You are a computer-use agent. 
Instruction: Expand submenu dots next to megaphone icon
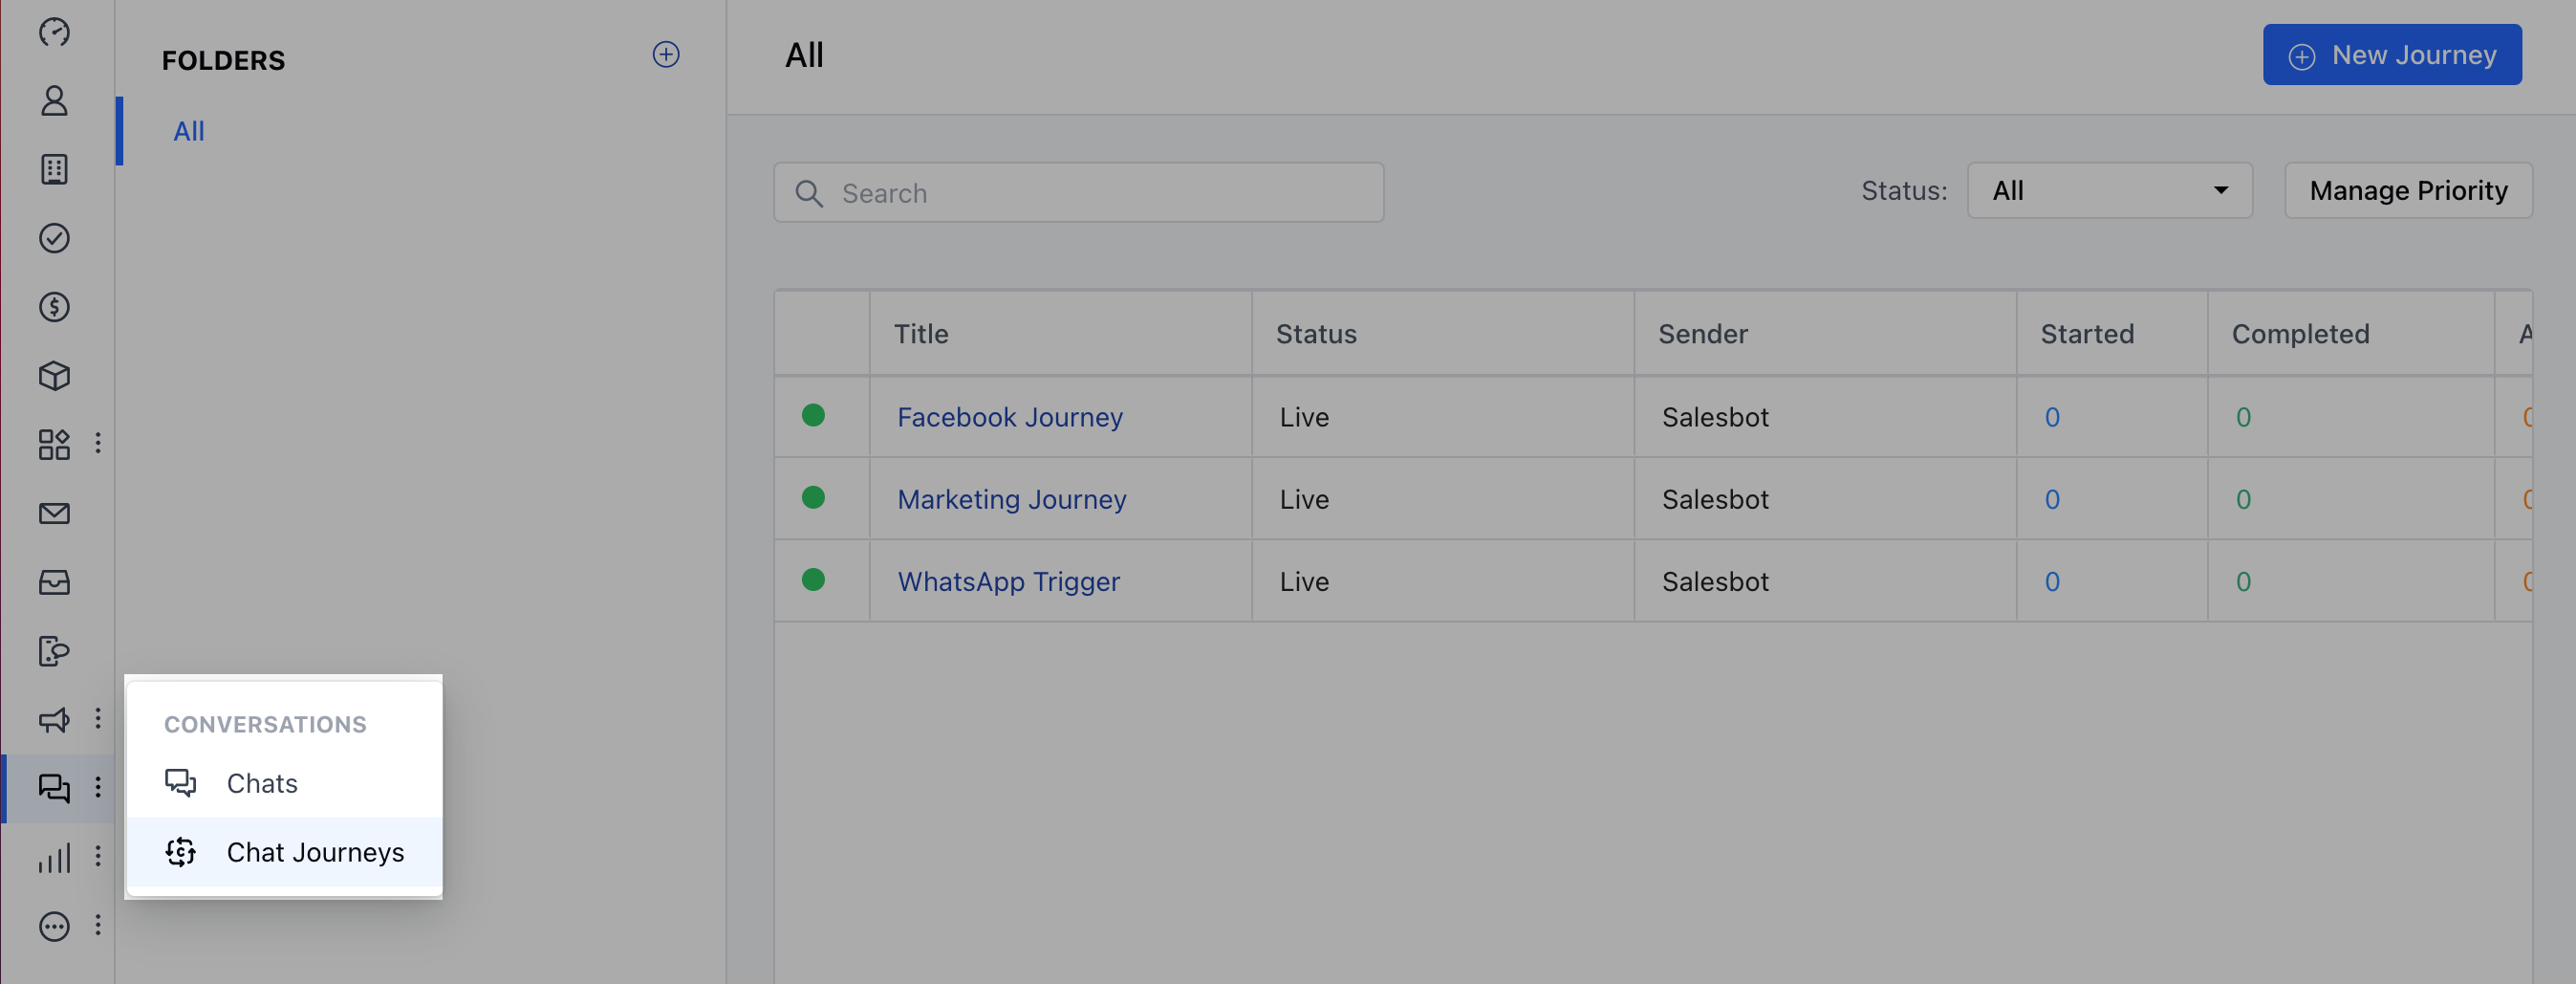[98, 718]
